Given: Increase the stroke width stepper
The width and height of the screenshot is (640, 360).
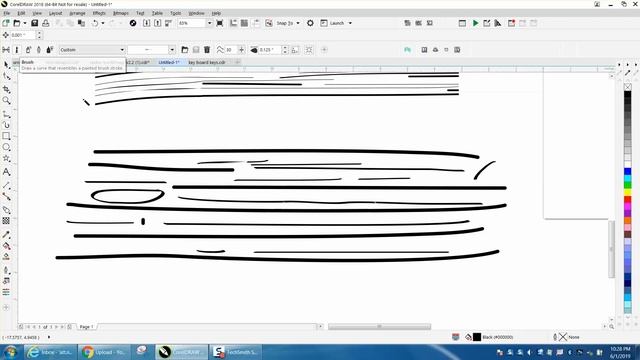Looking at the screenshot, I should pos(285,47).
